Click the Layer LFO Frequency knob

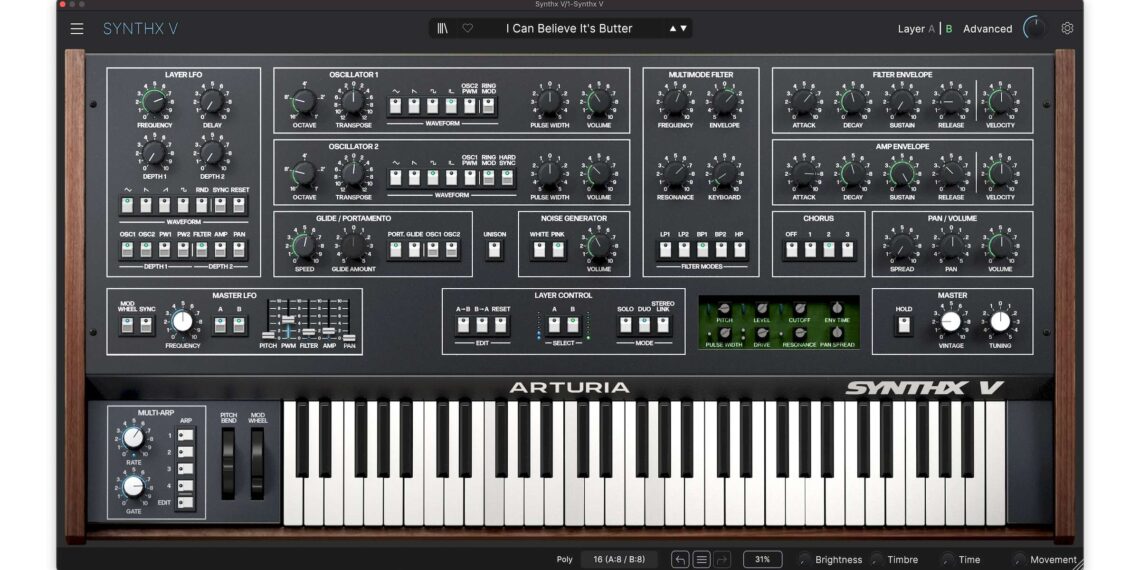[x=154, y=102]
